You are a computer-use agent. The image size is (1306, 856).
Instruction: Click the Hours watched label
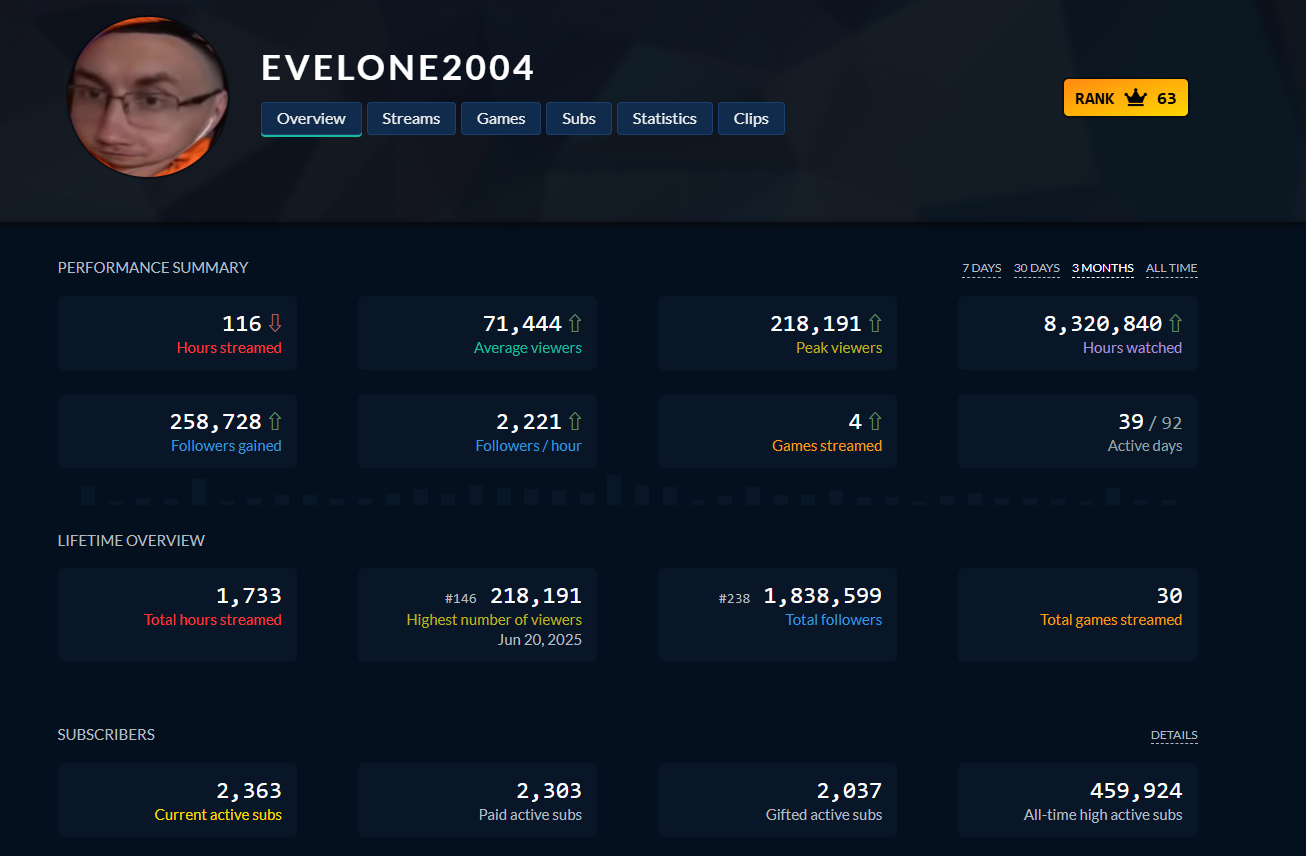pos(1132,348)
